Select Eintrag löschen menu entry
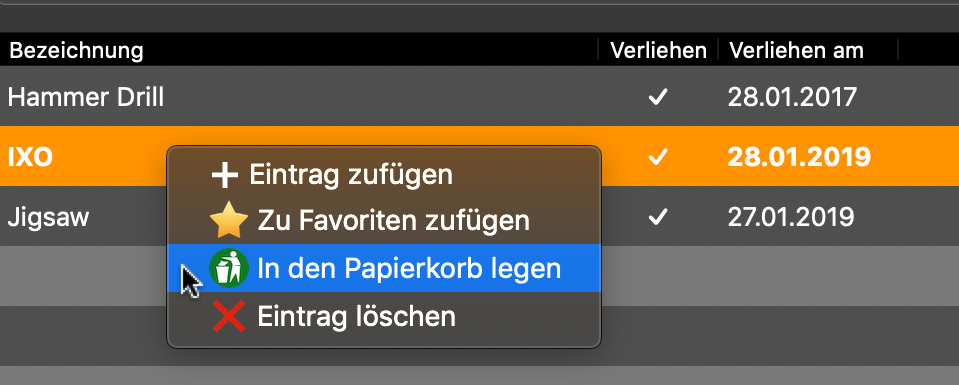 [x=384, y=316]
